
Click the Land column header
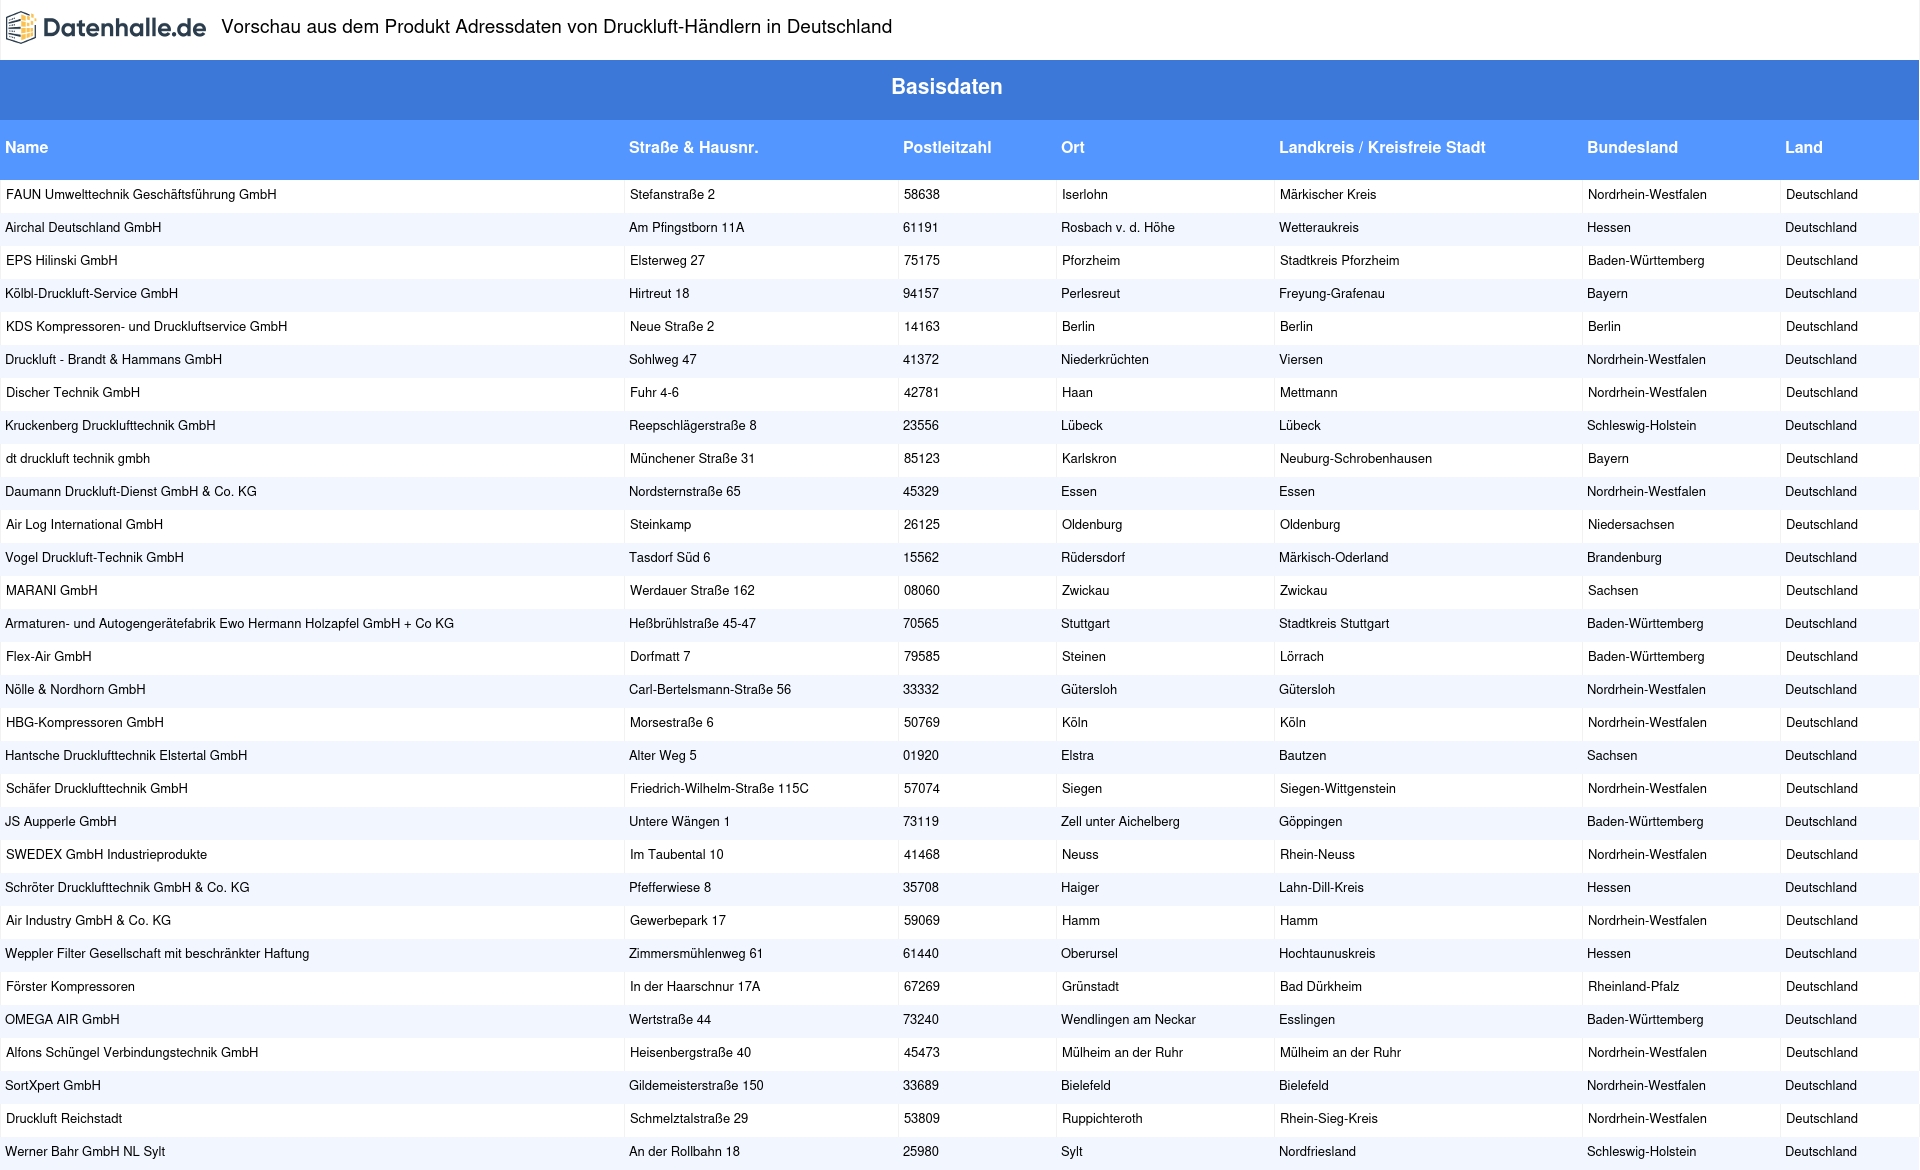coord(1804,147)
